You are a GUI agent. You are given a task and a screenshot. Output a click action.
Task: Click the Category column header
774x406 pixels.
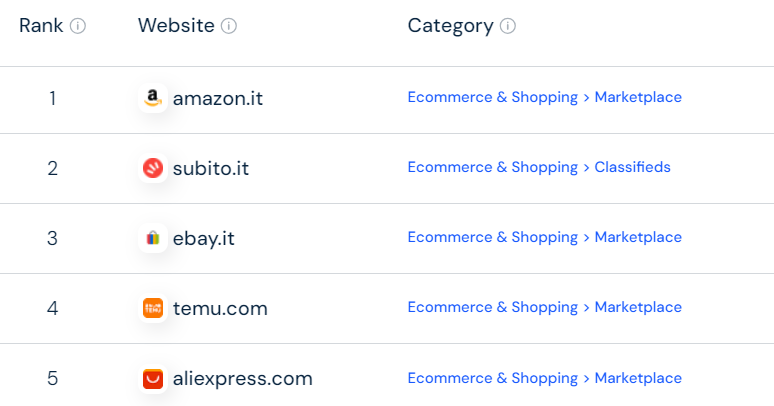450,26
